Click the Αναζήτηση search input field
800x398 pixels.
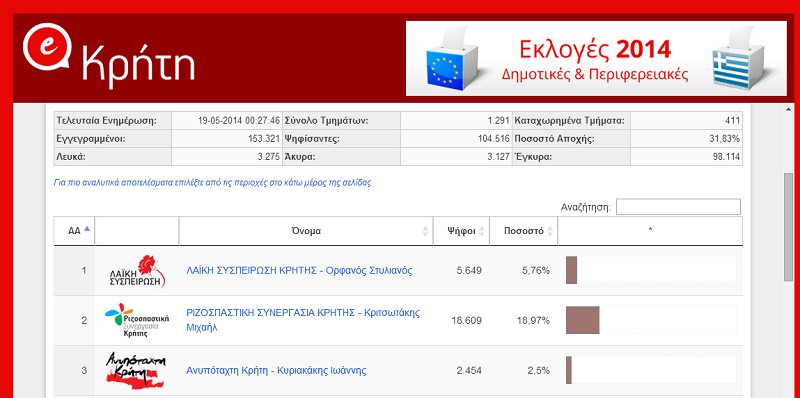pos(678,207)
